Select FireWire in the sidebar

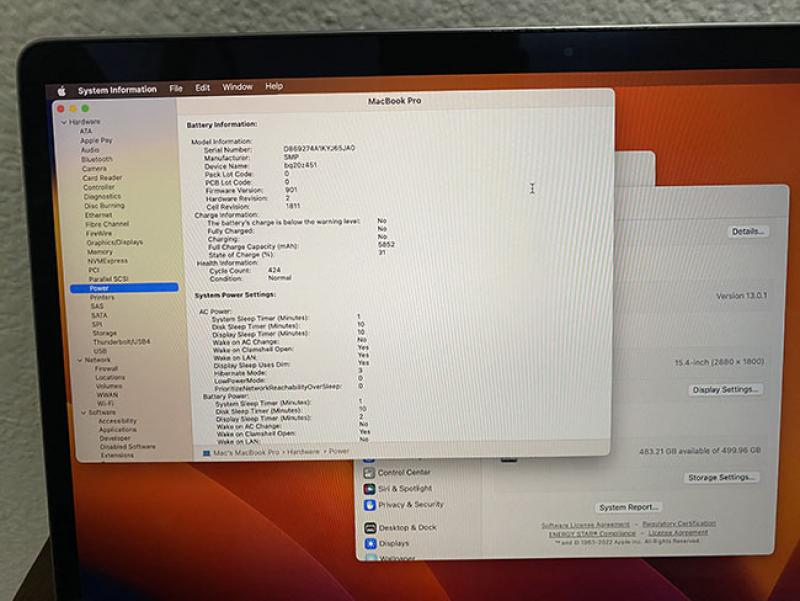(99, 233)
